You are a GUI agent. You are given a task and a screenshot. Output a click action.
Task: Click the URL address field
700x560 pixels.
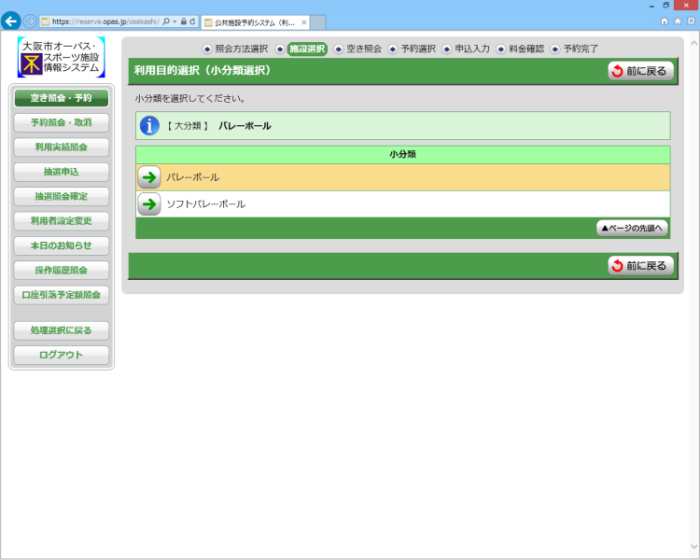[105, 21]
